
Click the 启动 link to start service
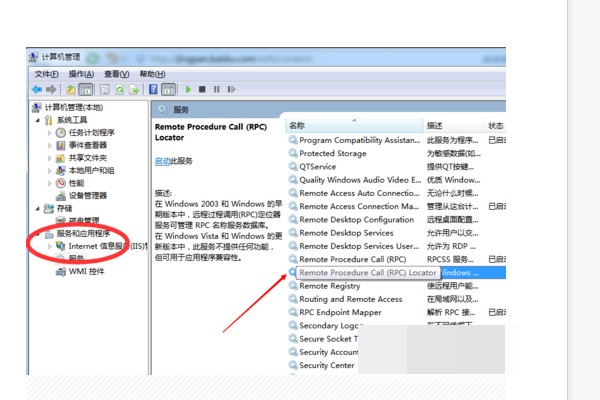pos(162,160)
